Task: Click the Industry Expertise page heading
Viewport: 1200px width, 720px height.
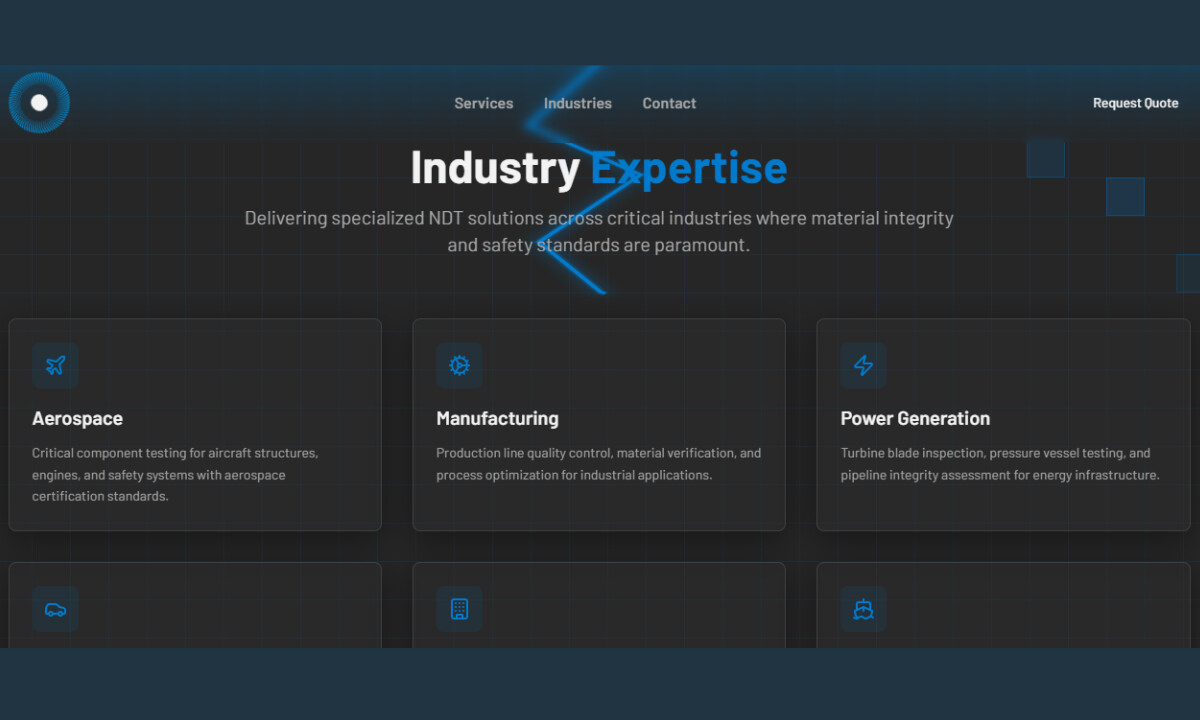Action: pos(598,167)
